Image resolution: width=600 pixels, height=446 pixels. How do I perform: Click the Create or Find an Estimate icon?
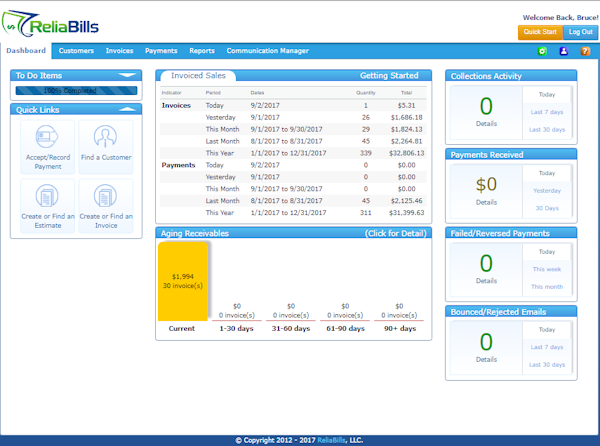tap(47, 196)
